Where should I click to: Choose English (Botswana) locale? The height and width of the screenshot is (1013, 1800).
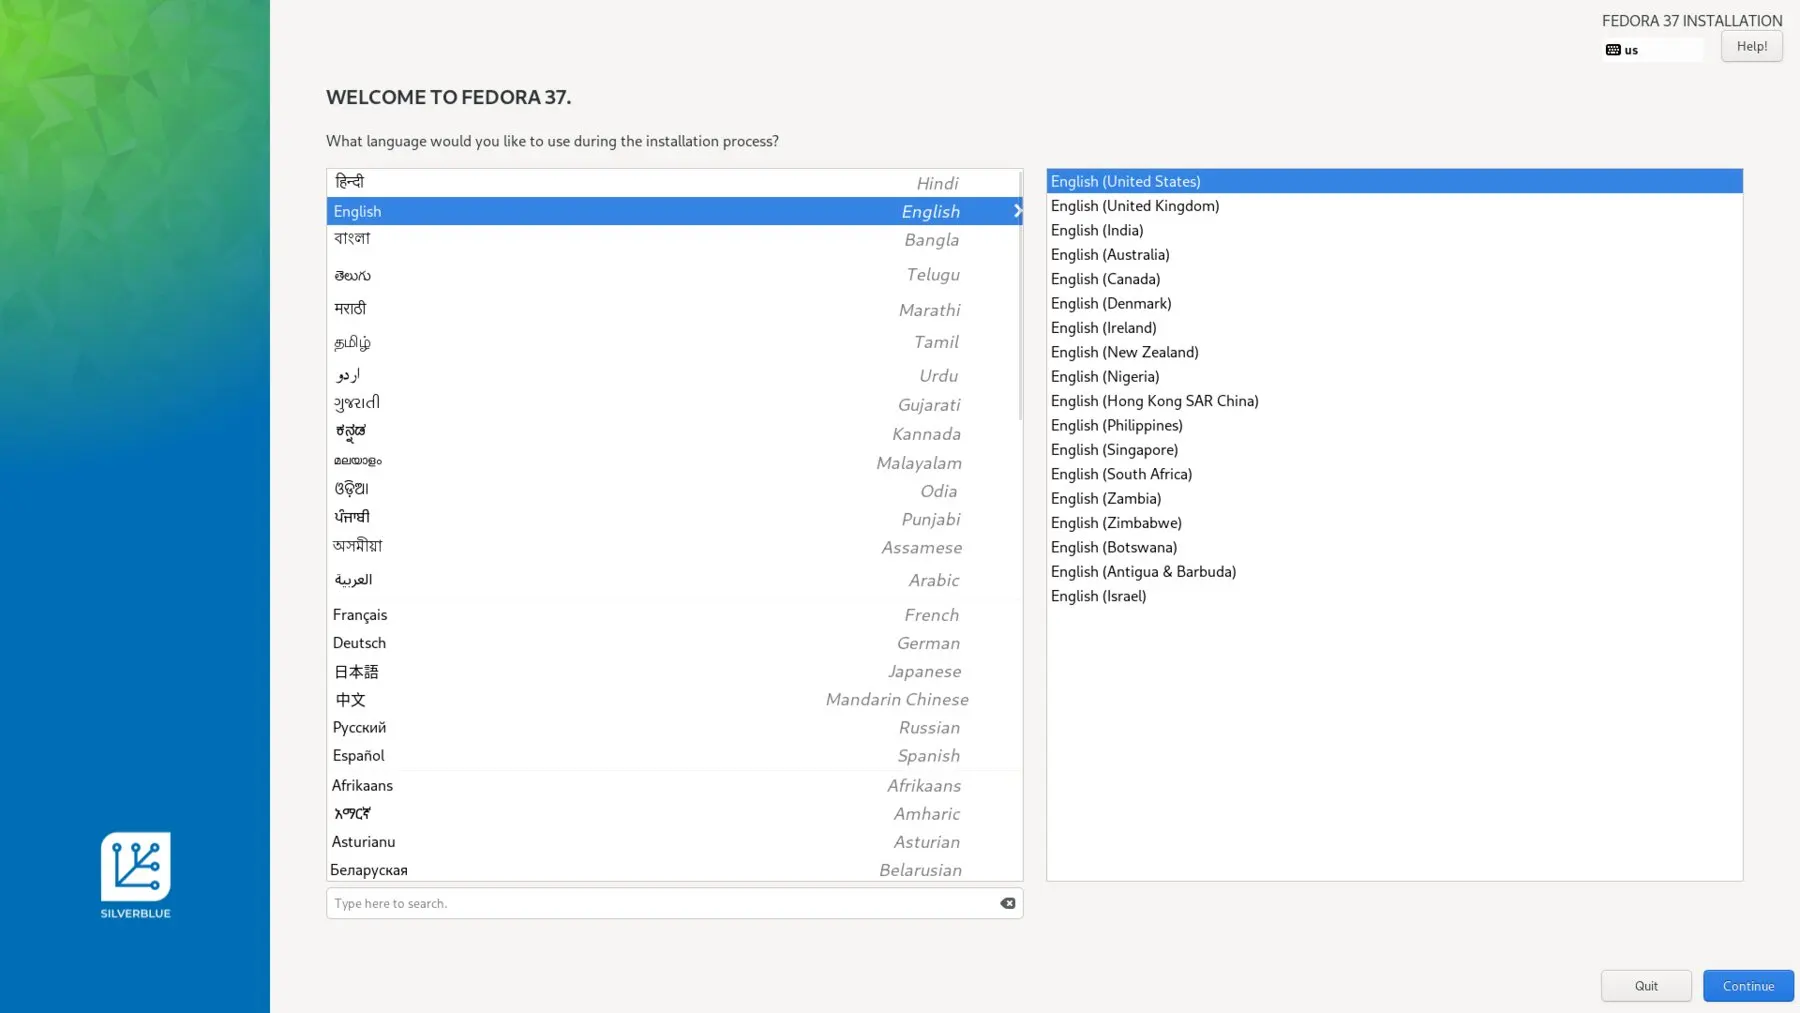[x=1394, y=547]
